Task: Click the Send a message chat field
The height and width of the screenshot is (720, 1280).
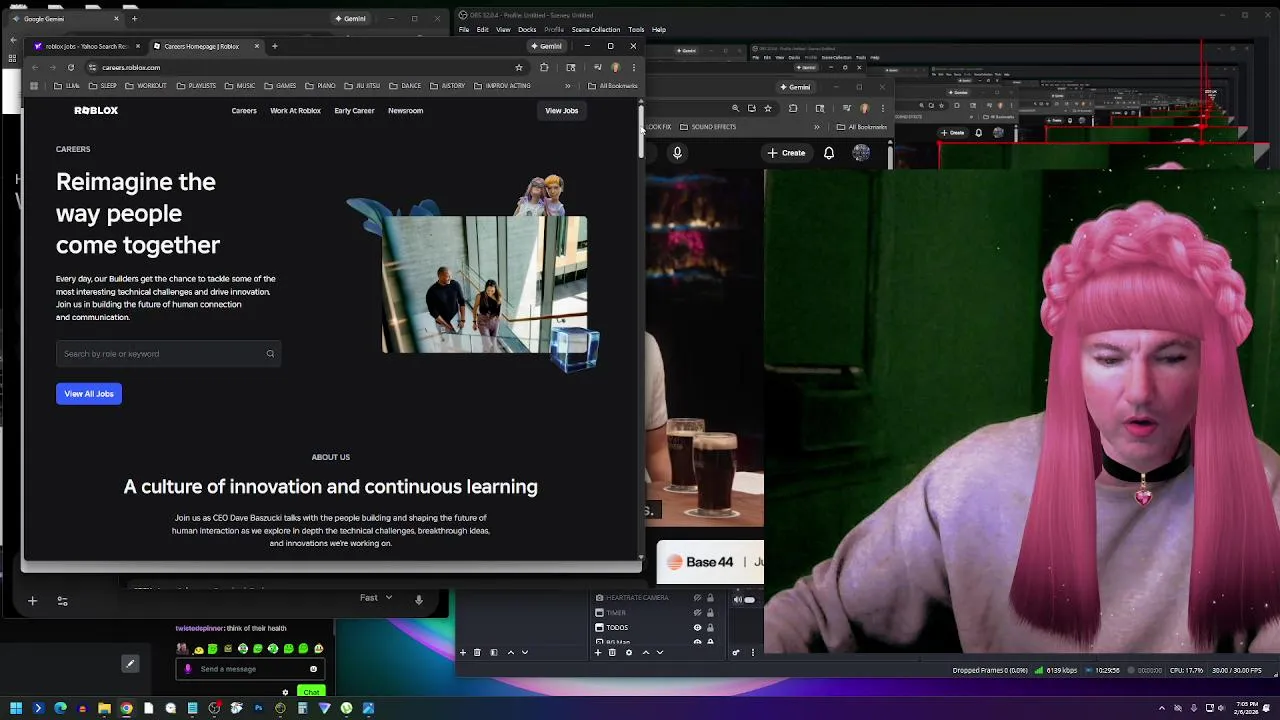Action: point(249,669)
